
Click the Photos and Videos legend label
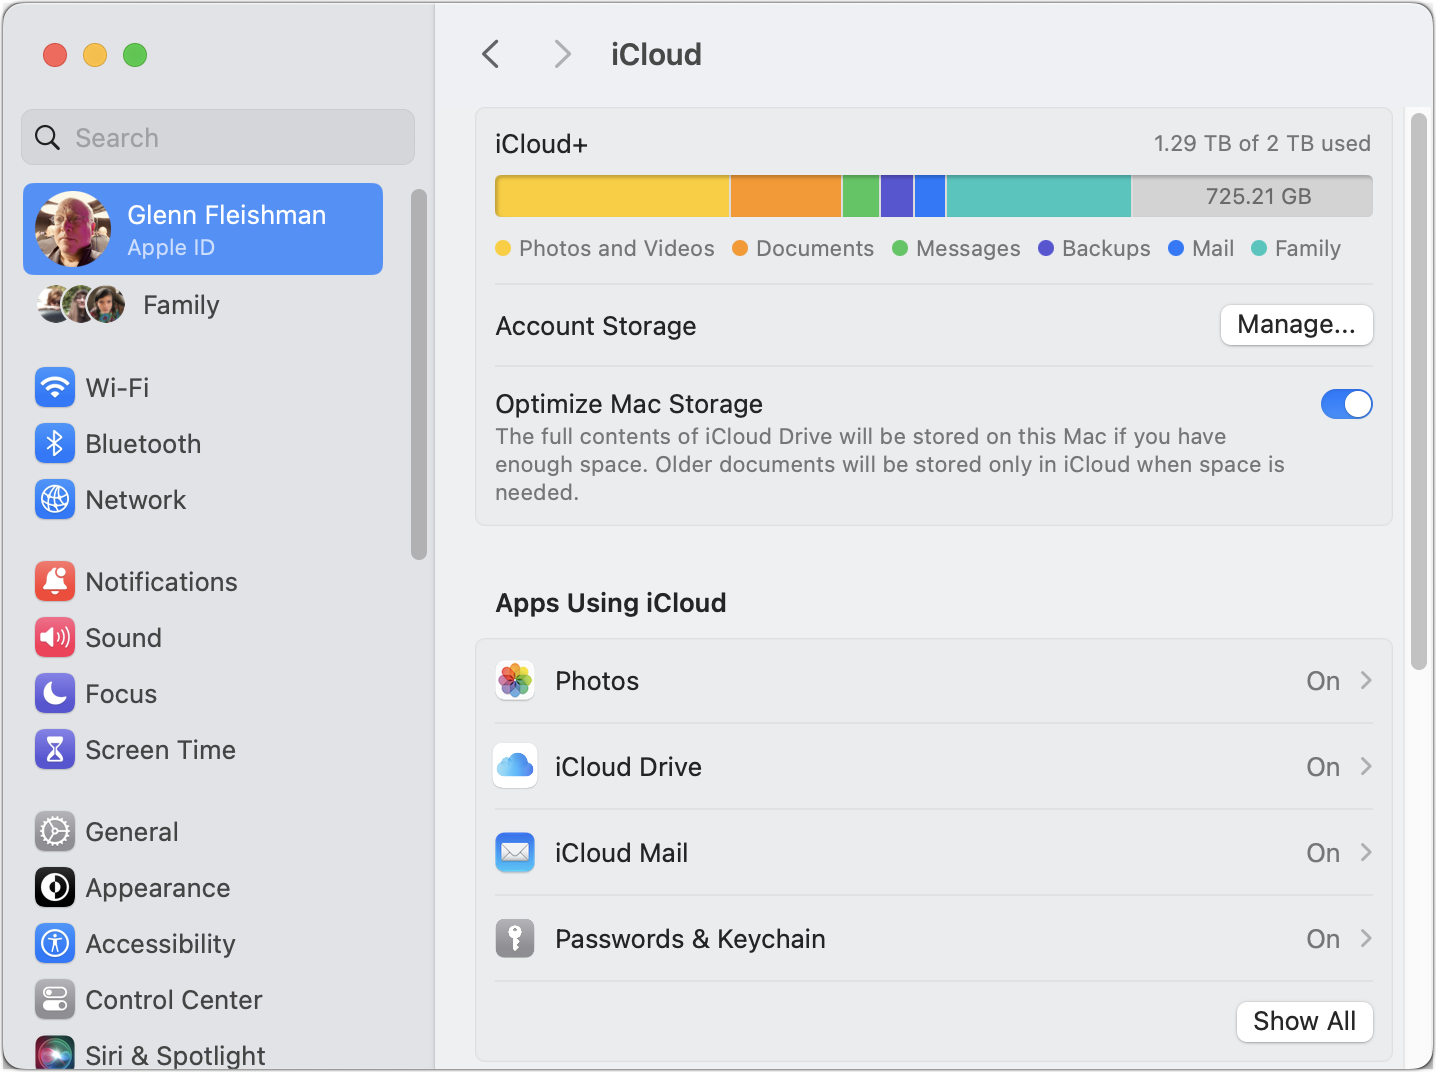(617, 248)
